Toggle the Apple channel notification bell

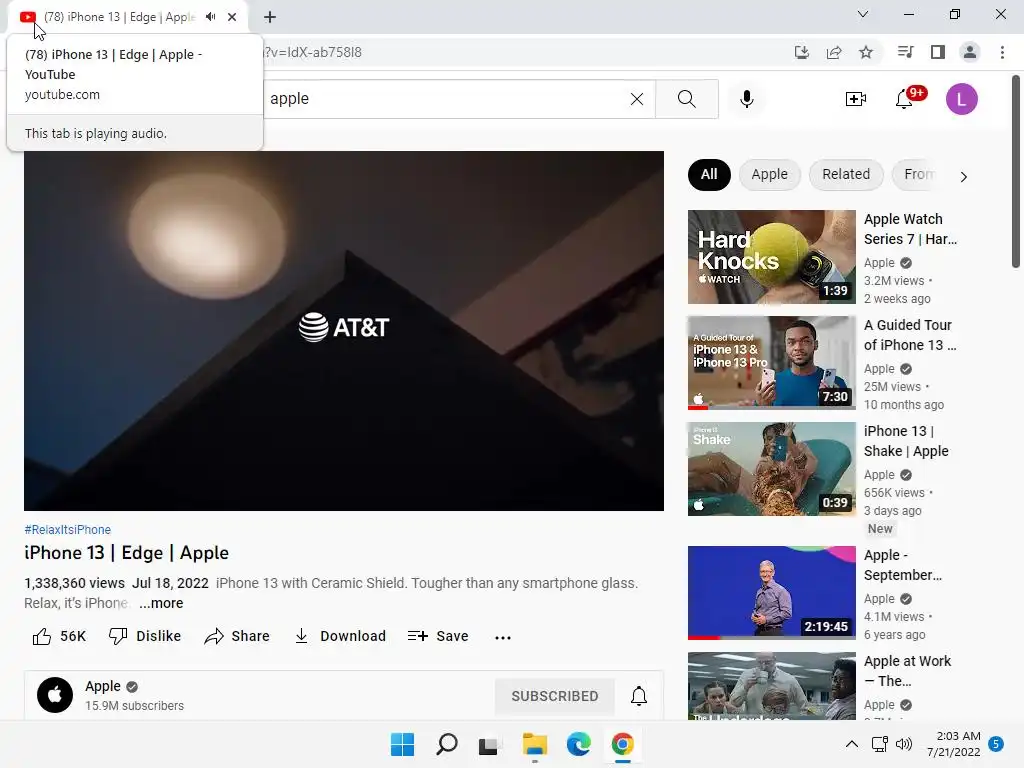pyautogui.click(x=639, y=696)
